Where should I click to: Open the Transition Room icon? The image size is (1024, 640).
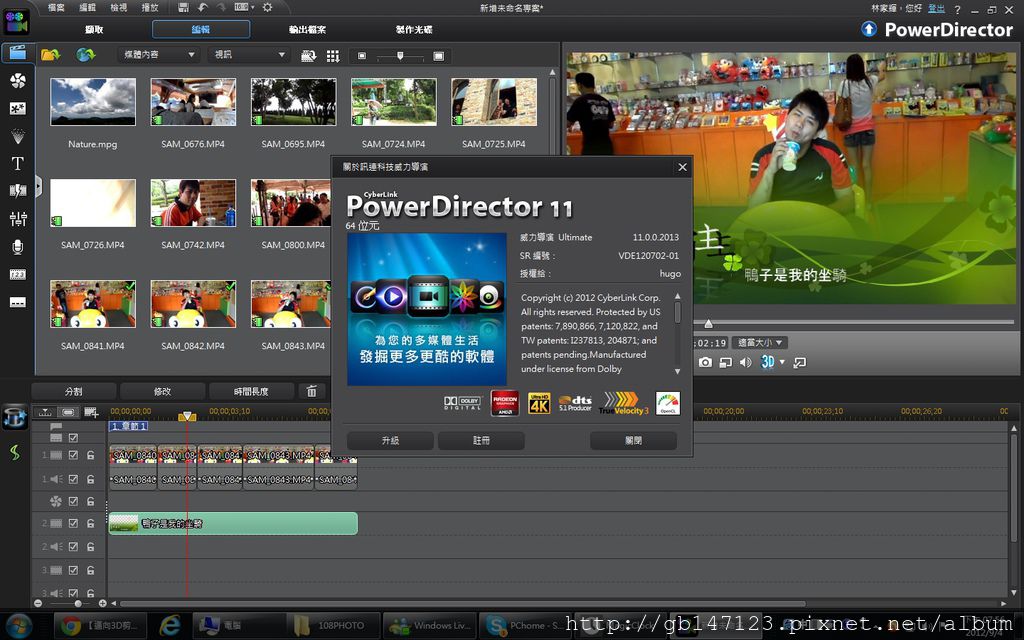click(x=18, y=191)
